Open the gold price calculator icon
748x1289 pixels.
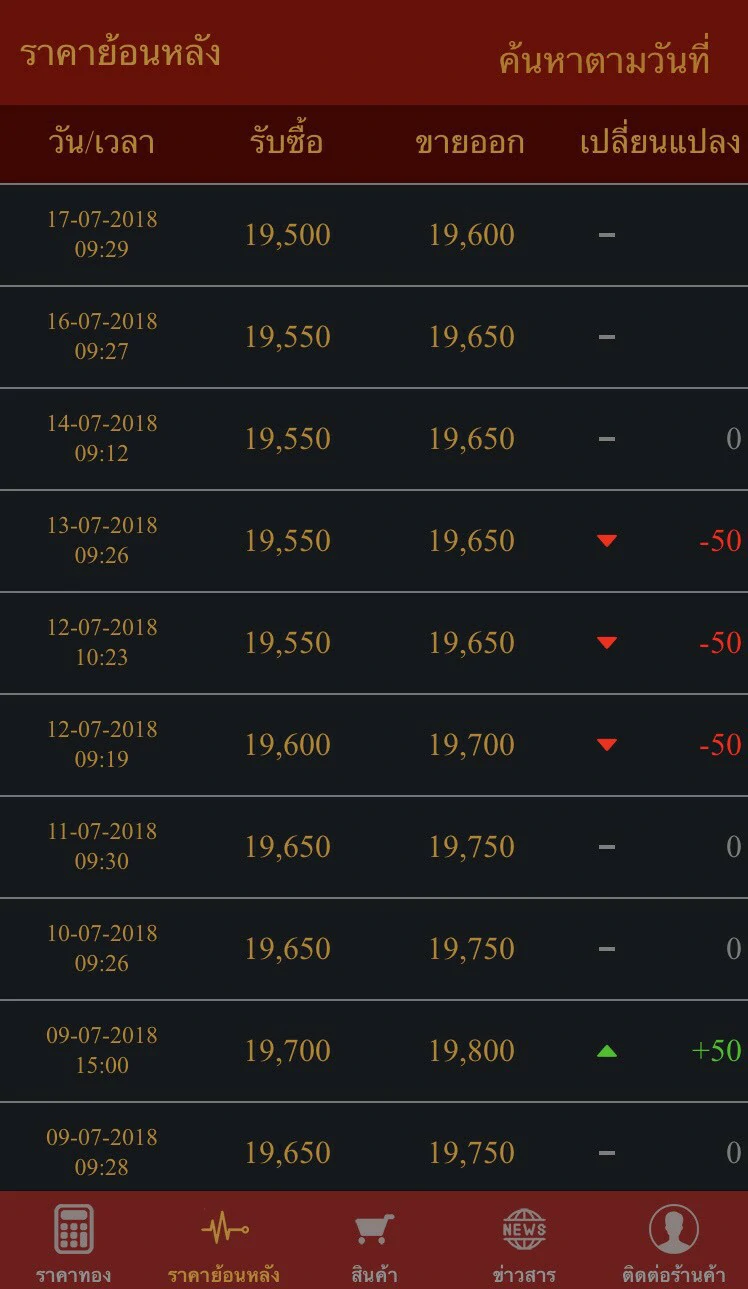[x=74, y=1228]
